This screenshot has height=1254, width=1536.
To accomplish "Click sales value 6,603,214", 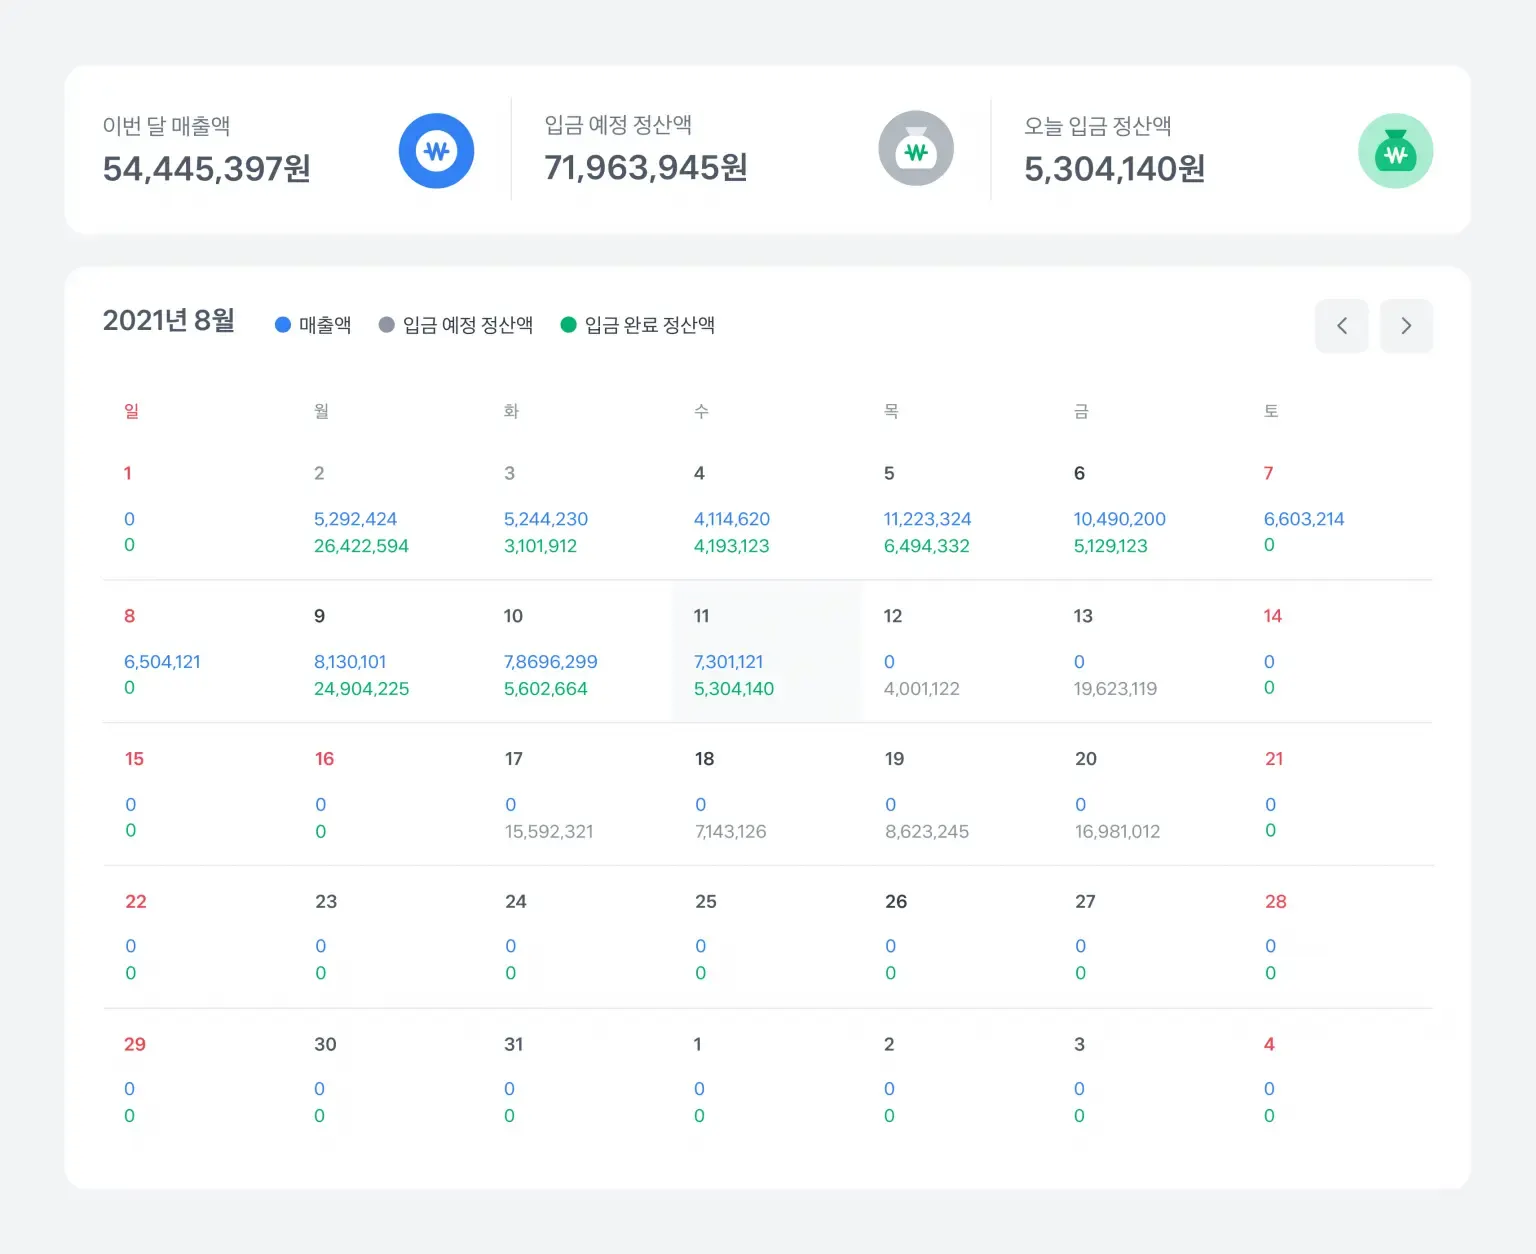I will tap(1304, 519).
